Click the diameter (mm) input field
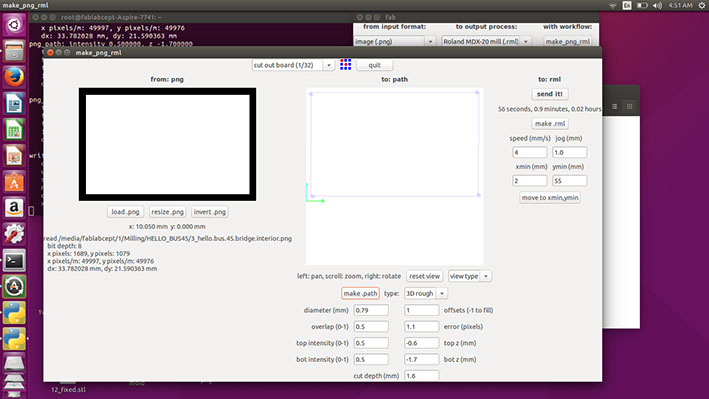The height and width of the screenshot is (399, 709). [x=371, y=310]
